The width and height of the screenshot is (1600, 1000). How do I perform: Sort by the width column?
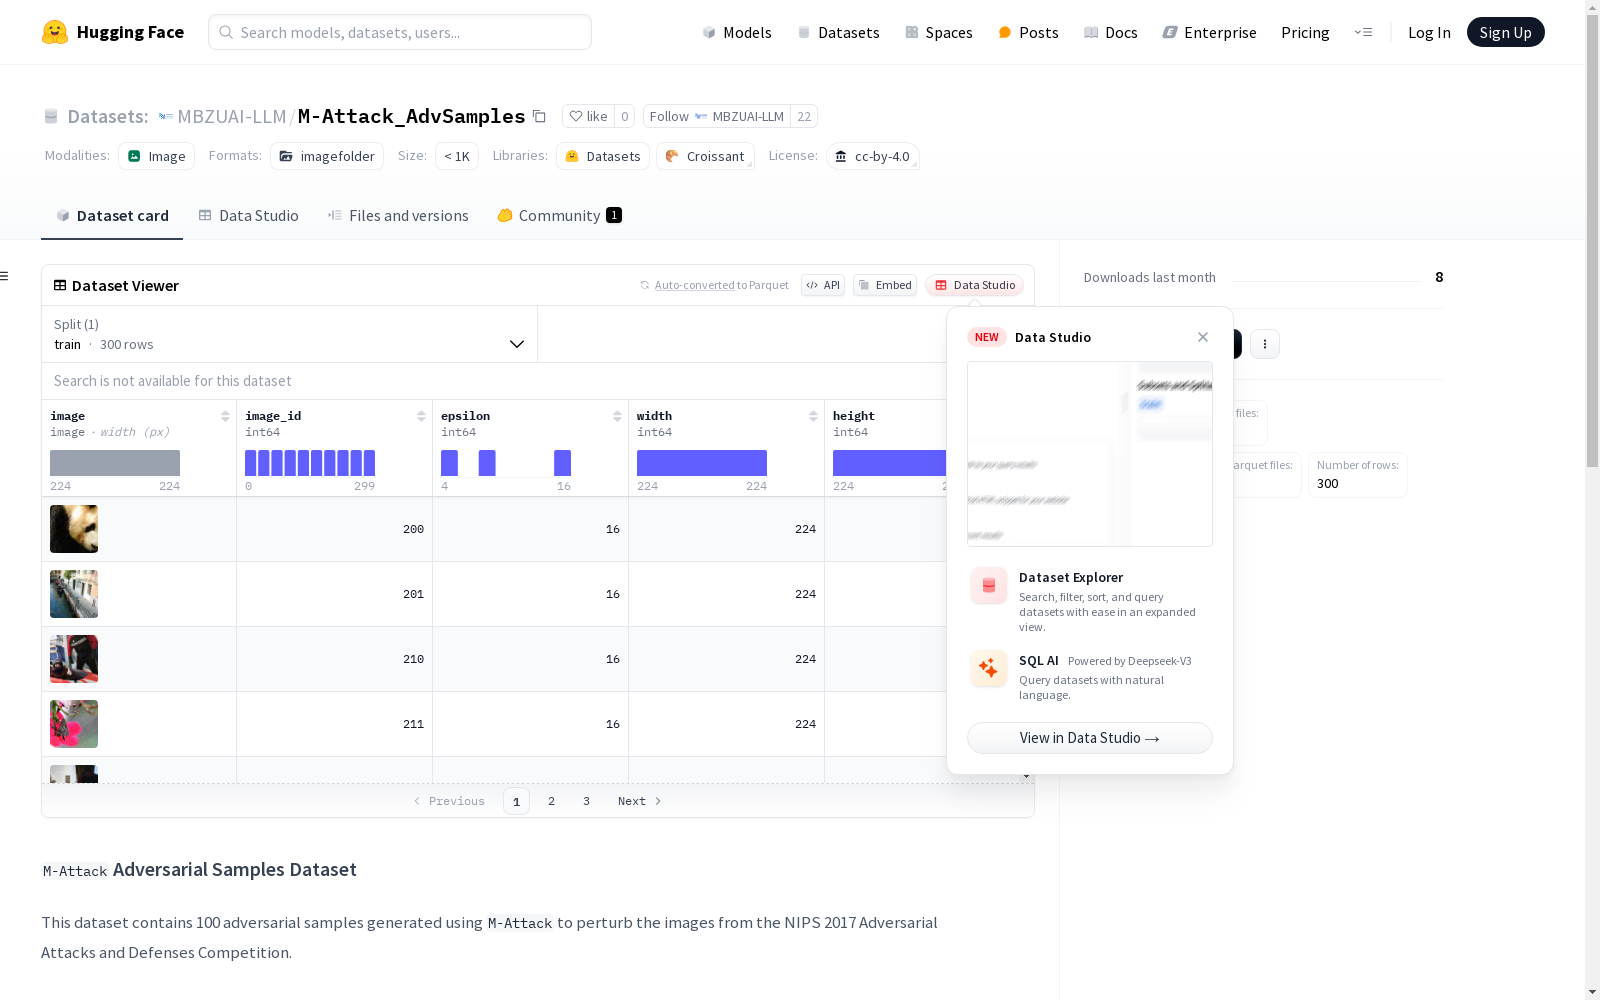pyautogui.click(x=813, y=416)
